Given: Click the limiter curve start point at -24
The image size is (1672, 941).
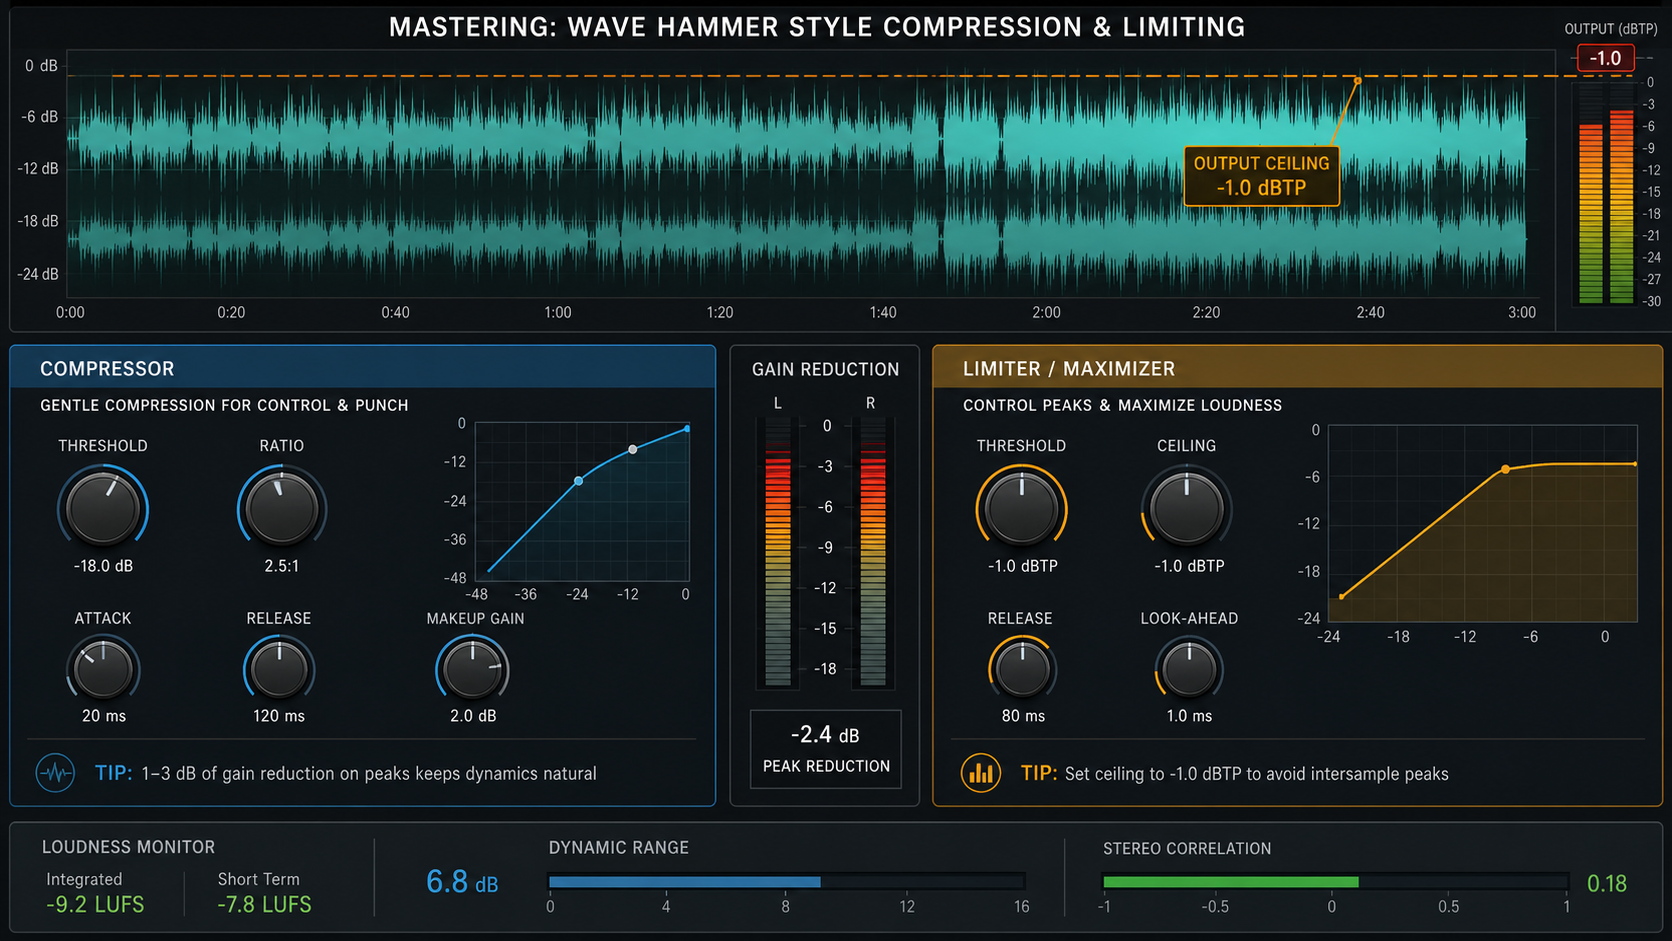Looking at the screenshot, I should [x=1341, y=597].
